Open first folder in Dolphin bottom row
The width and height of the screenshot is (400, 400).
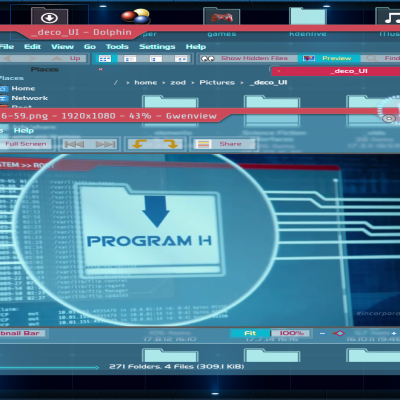(x=170, y=355)
